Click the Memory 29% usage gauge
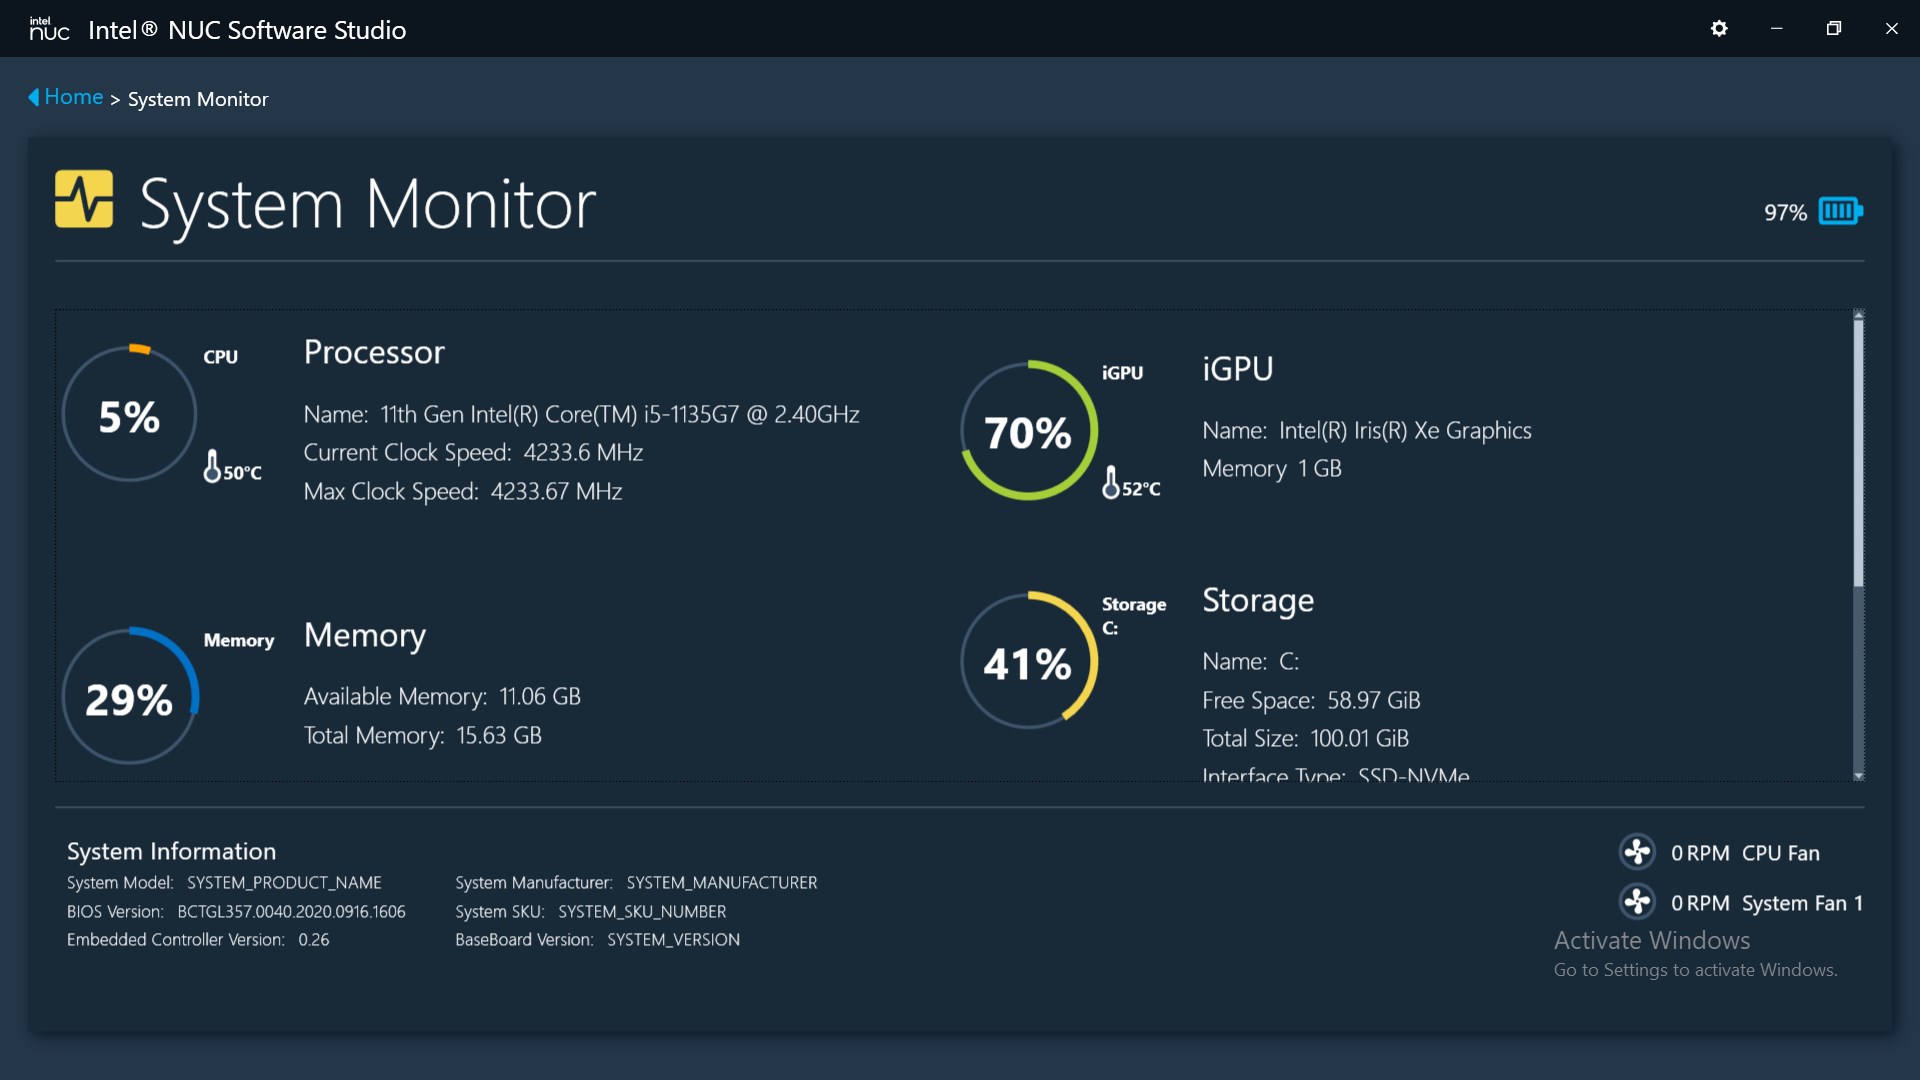The image size is (1920, 1080). pyautogui.click(x=129, y=697)
